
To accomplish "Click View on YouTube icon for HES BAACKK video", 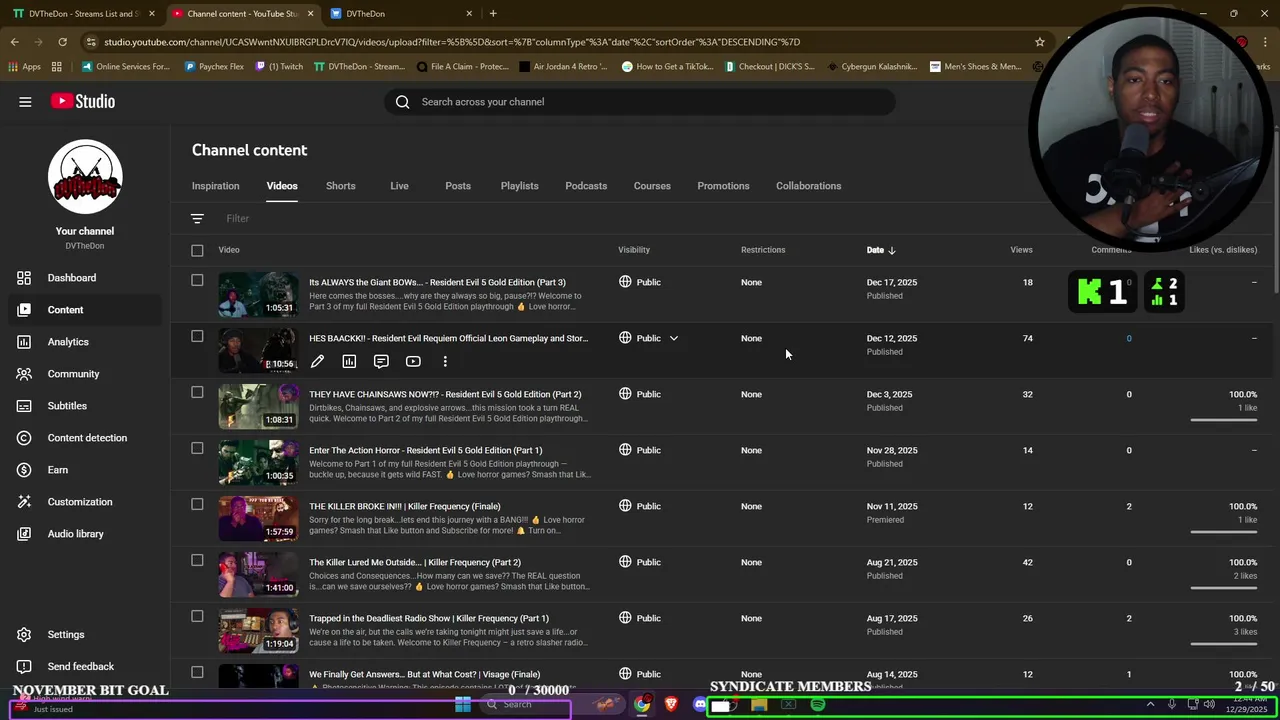I will [413, 361].
